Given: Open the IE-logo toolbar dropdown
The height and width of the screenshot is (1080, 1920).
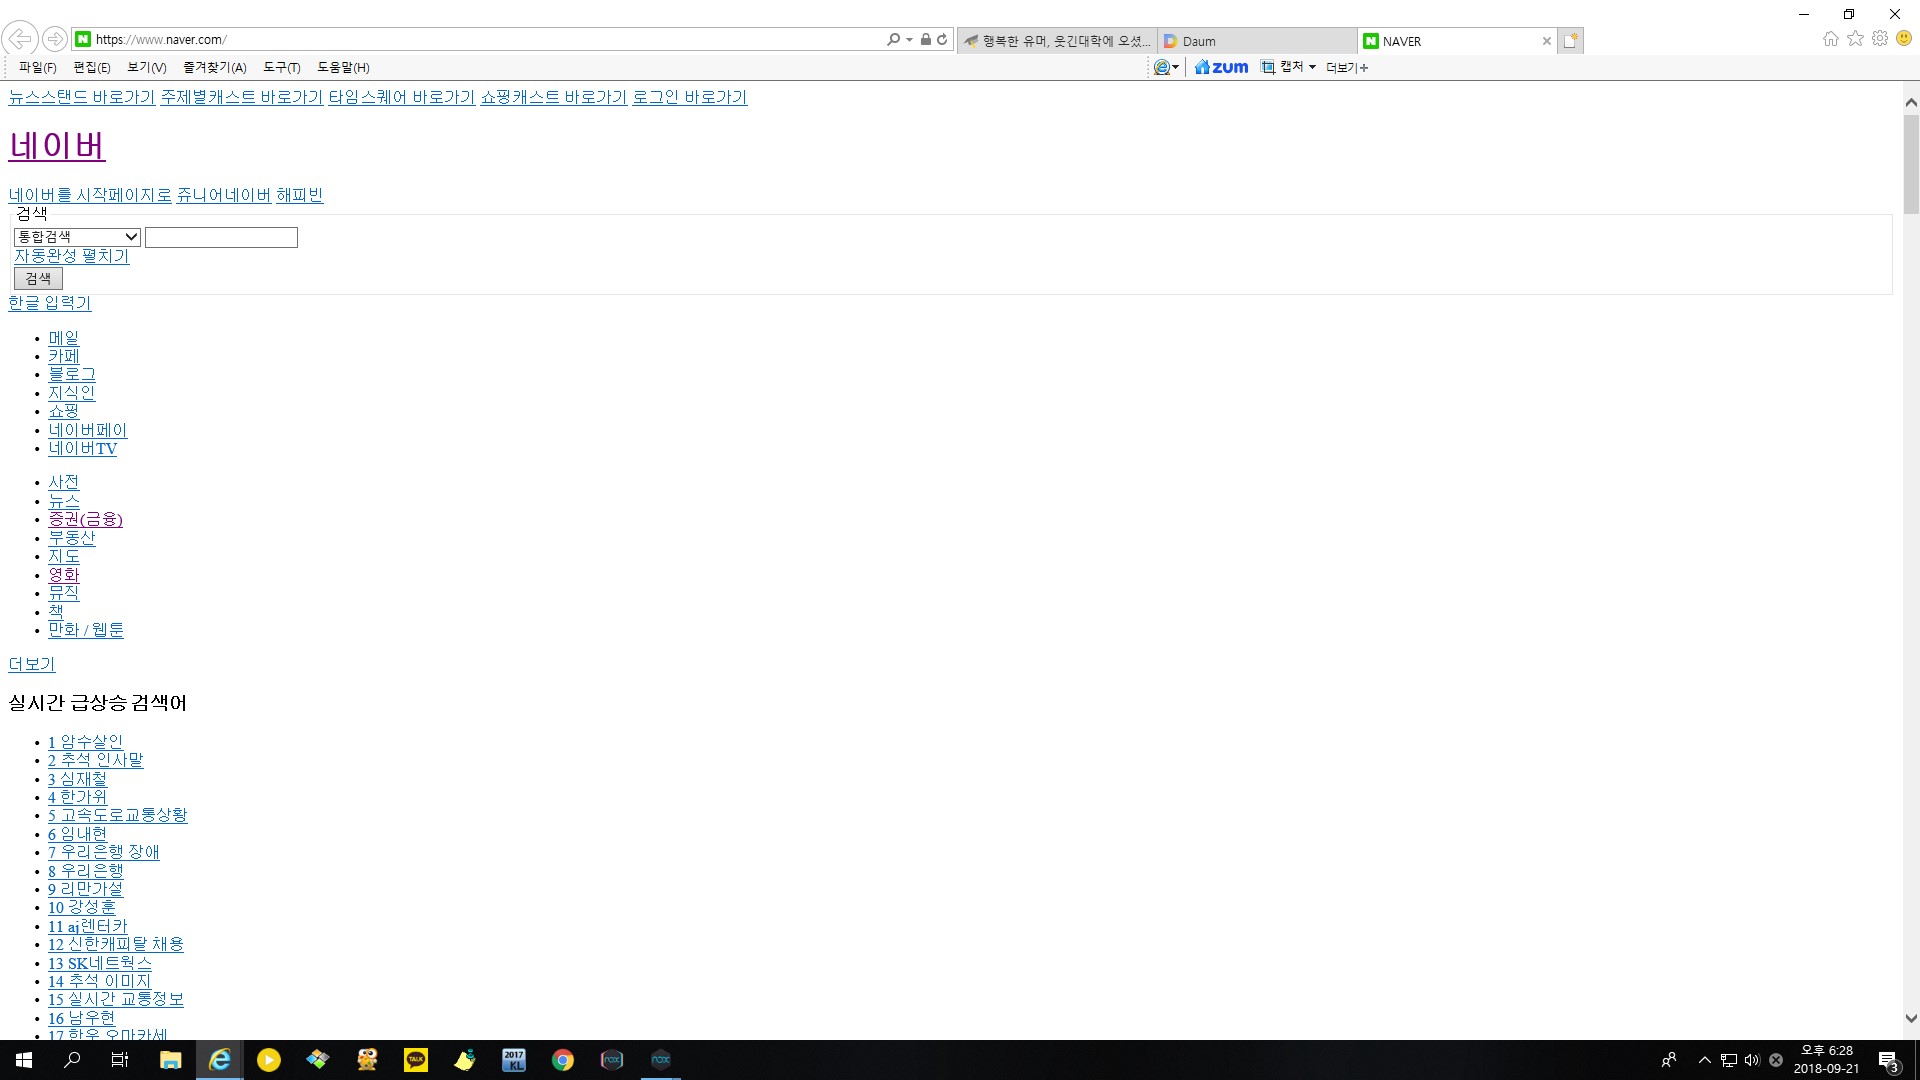Looking at the screenshot, I should point(1166,67).
